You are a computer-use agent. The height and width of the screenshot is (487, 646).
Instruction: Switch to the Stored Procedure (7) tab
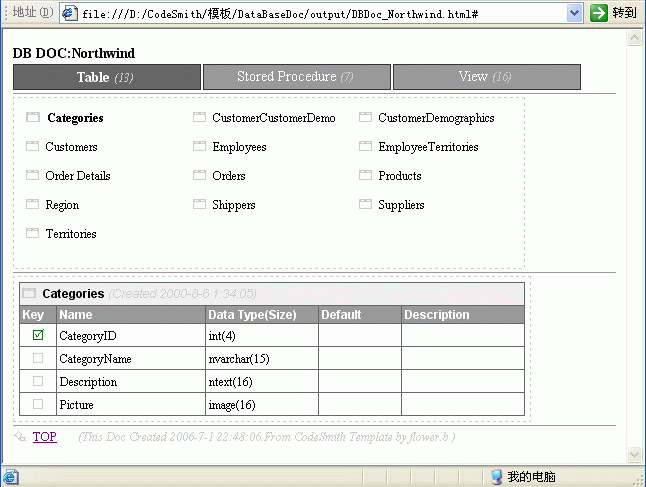click(297, 77)
